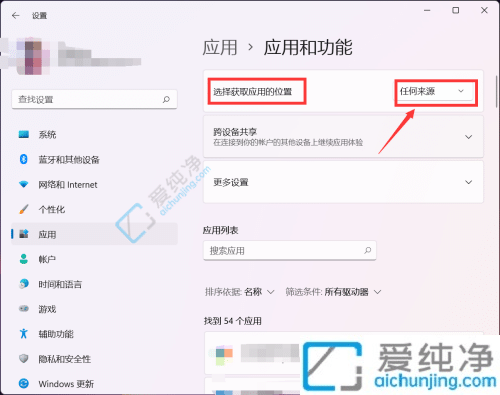The height and width of the screenshot is (395, 500).
Task: Open the 任何来源 dropdown
Action: (x=436, y=91)
